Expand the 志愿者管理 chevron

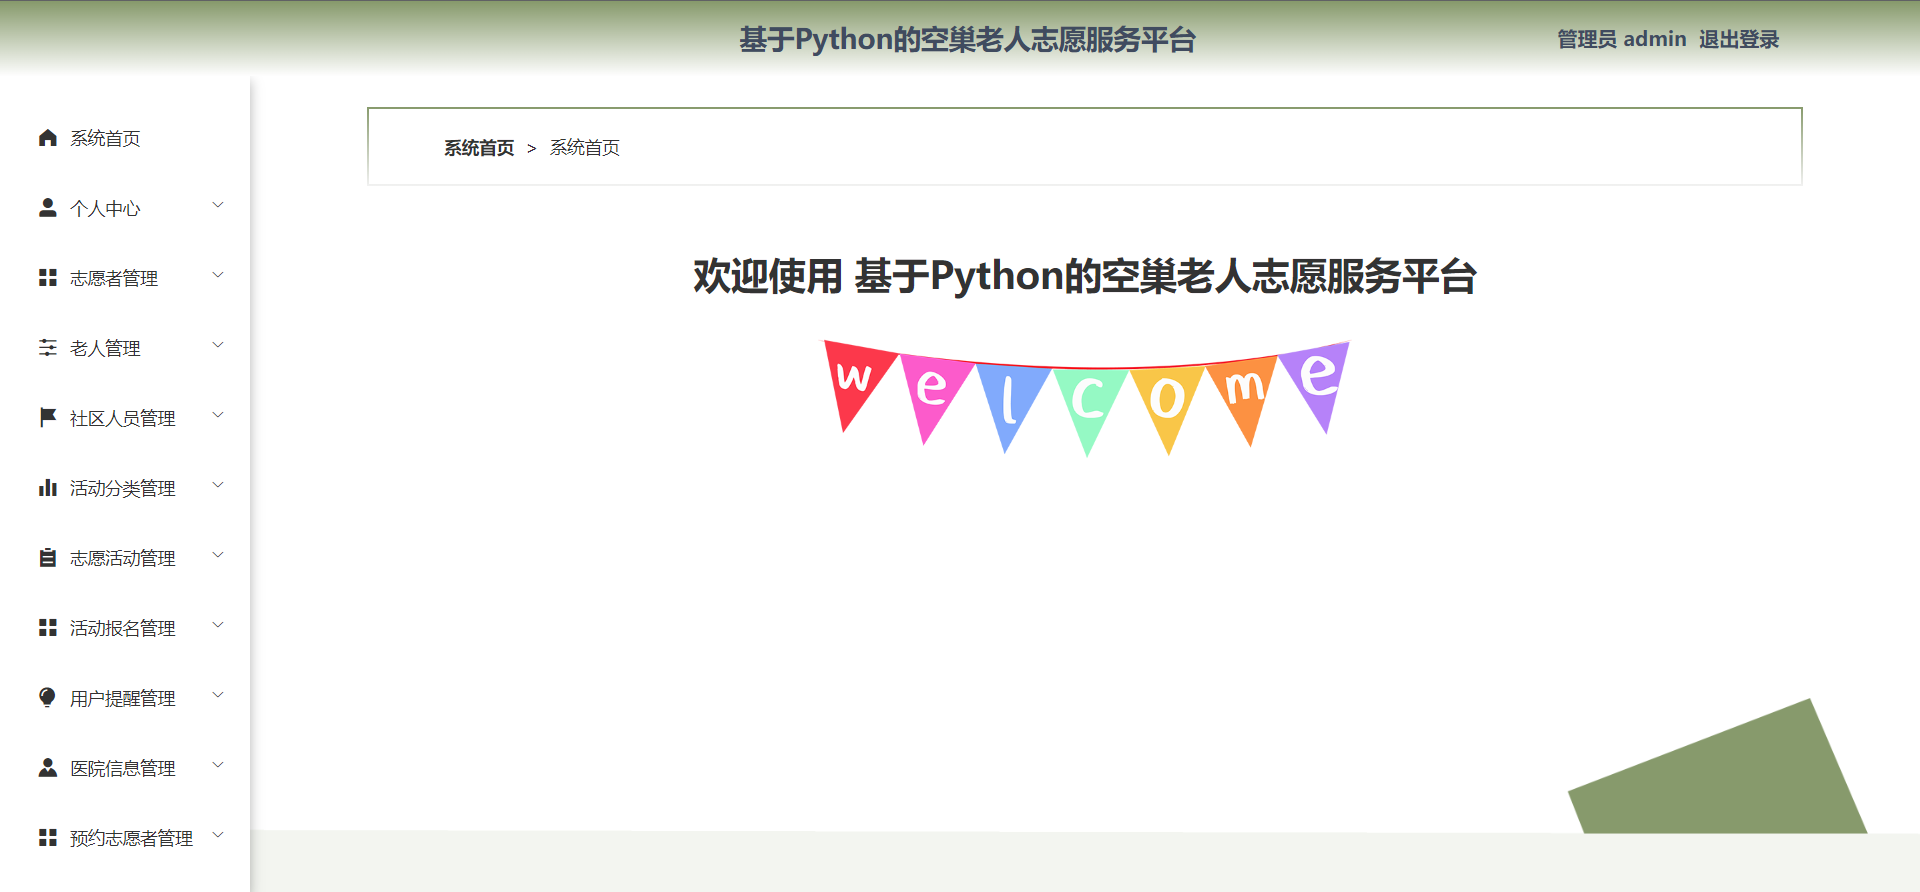coord(218,275)
